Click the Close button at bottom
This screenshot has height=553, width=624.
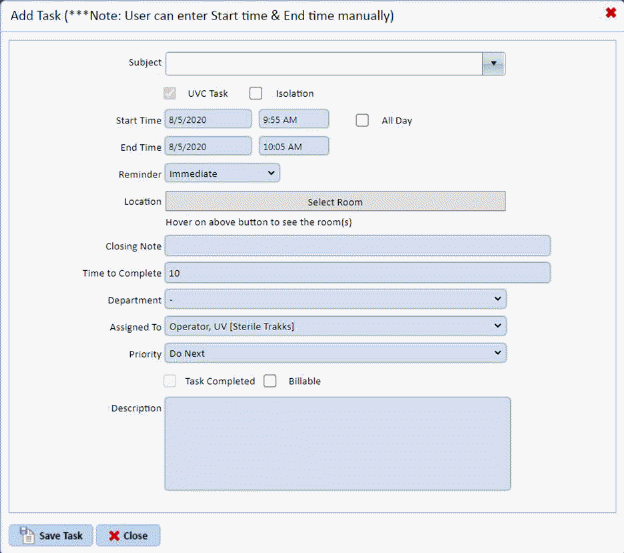[x=128, y=535]
